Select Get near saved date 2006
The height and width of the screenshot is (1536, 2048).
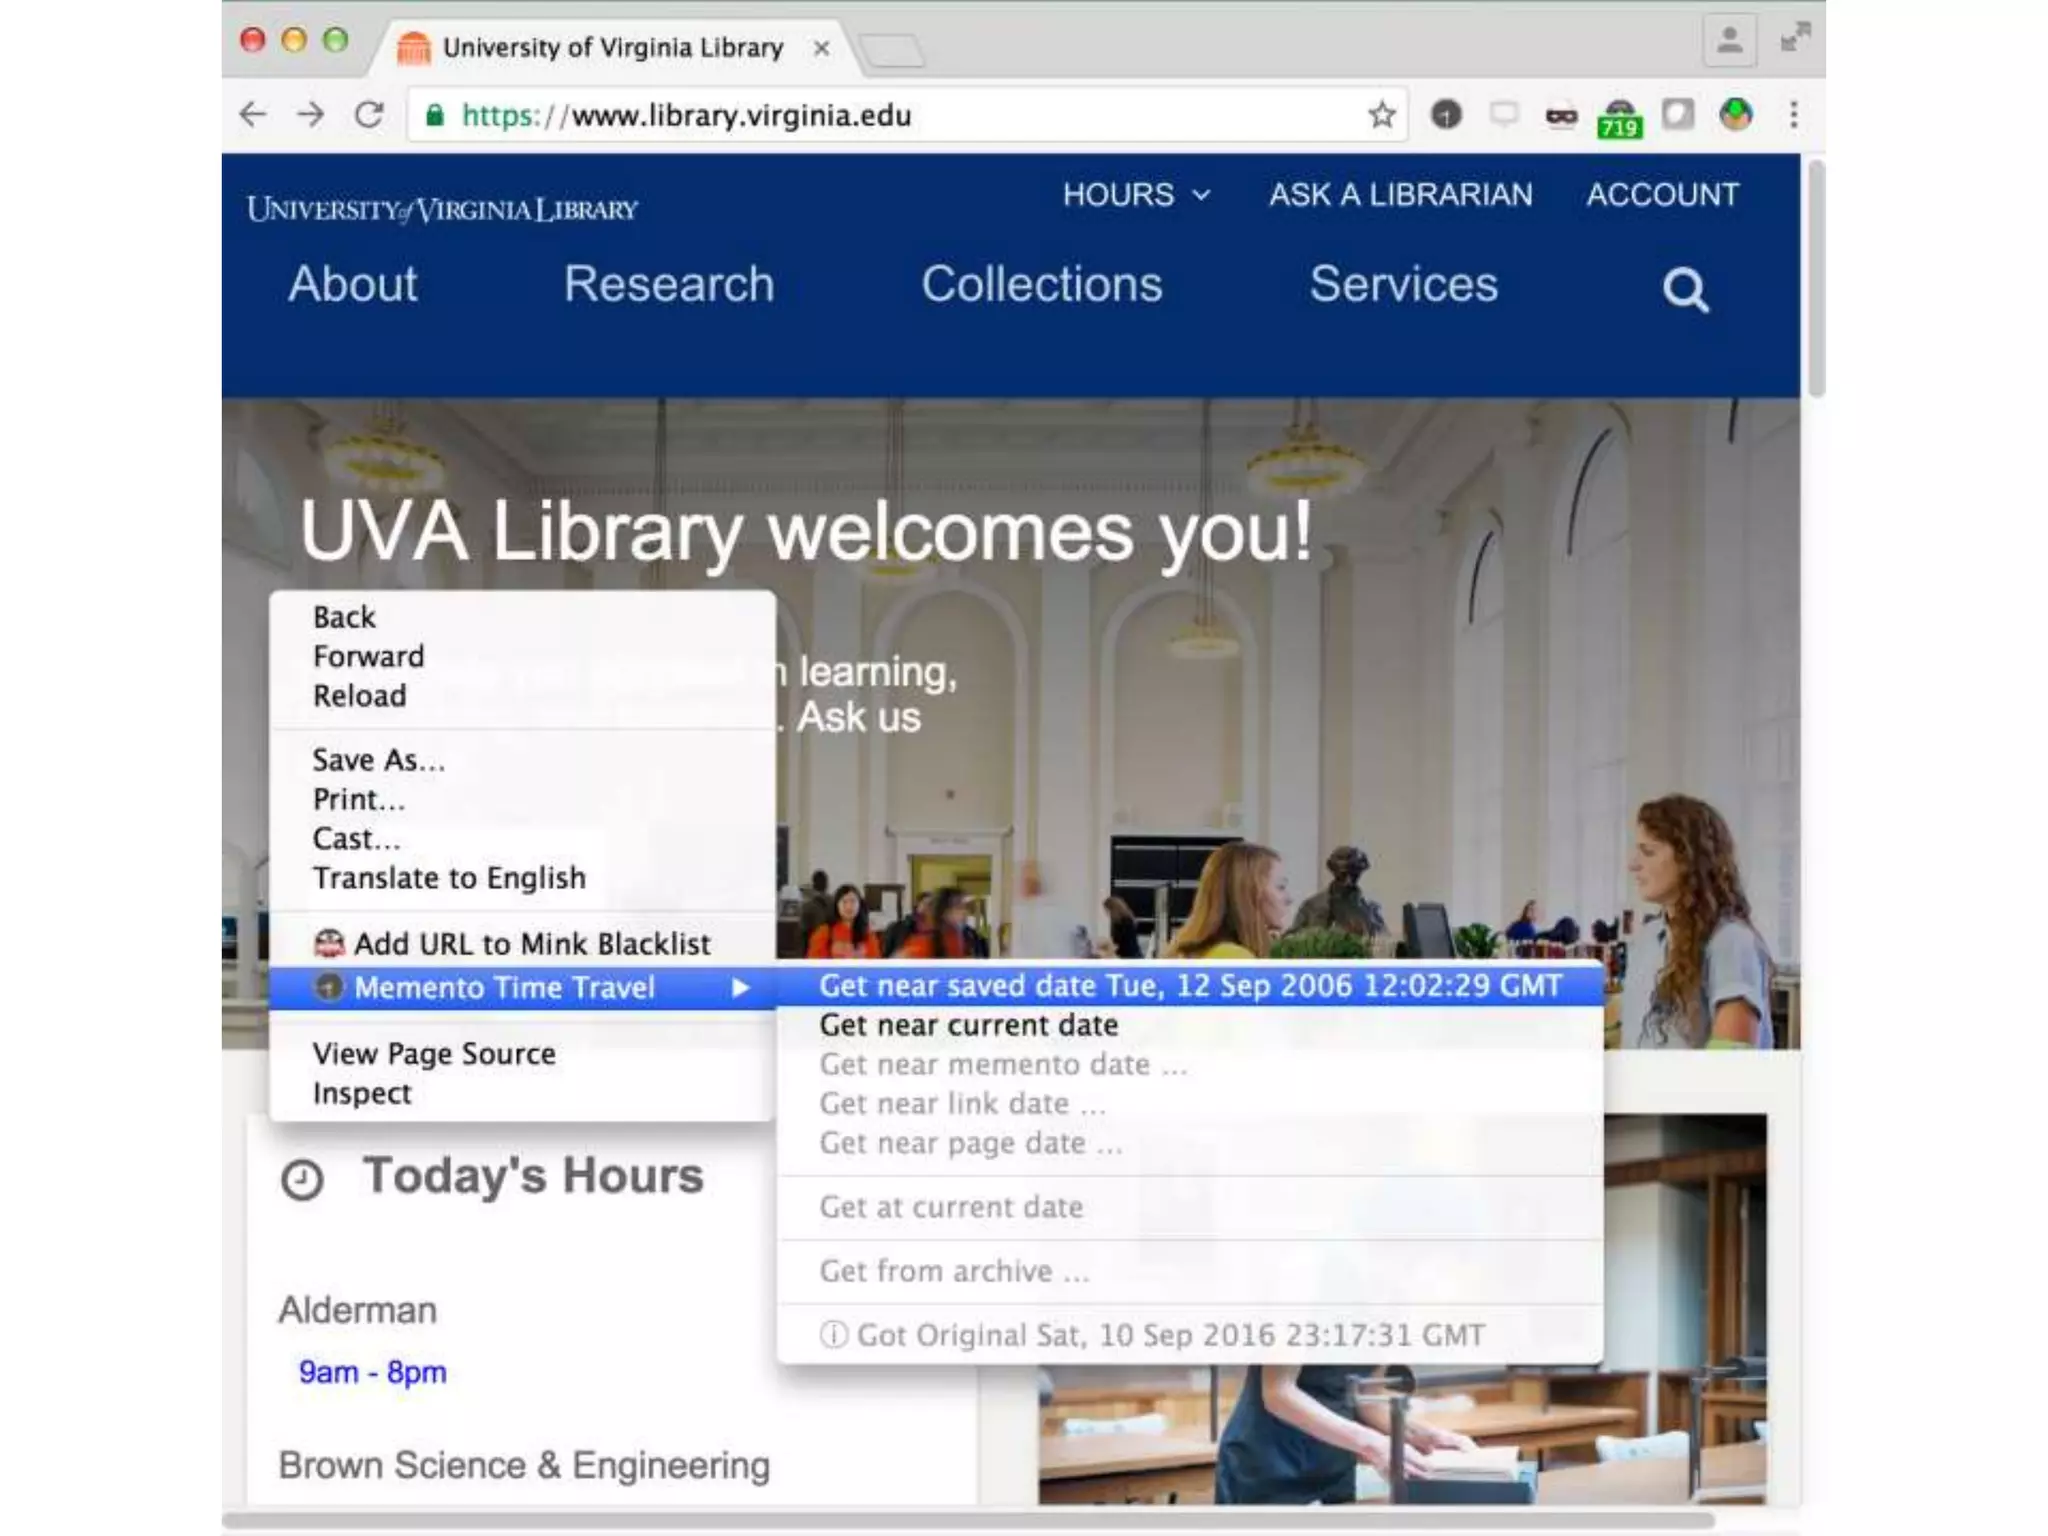pos(1189,986)
